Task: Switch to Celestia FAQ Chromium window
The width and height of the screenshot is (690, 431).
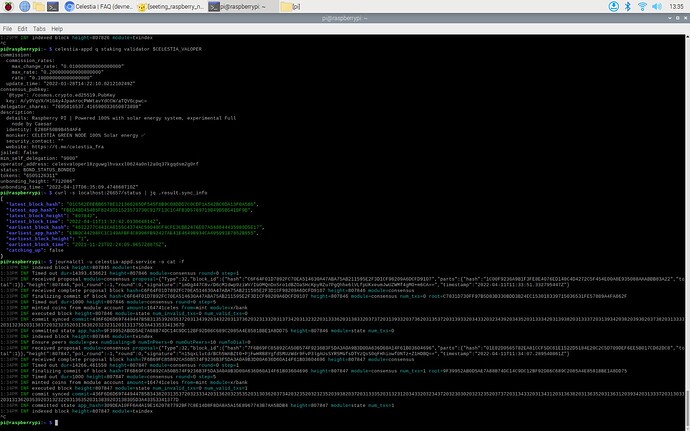Action: [x=98, y=7]
